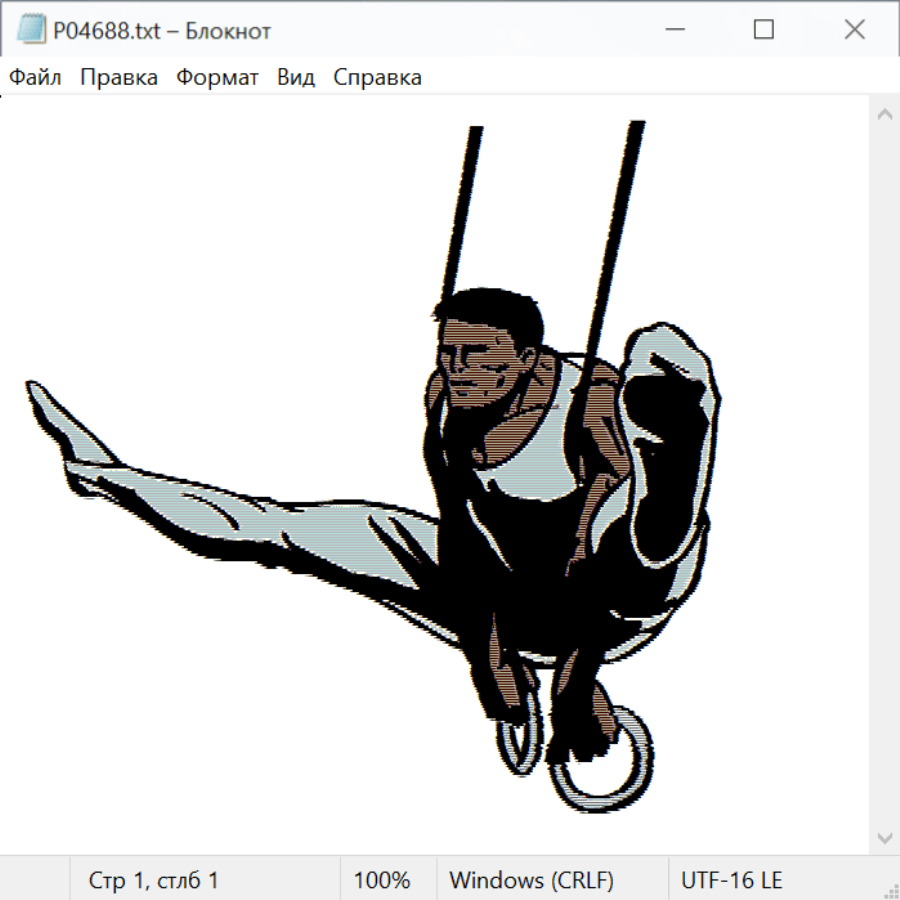The image size is (900, 900).
Task: Click the scroll up arrow of the vertical scrollbar
Action: (x=884, y=114)
